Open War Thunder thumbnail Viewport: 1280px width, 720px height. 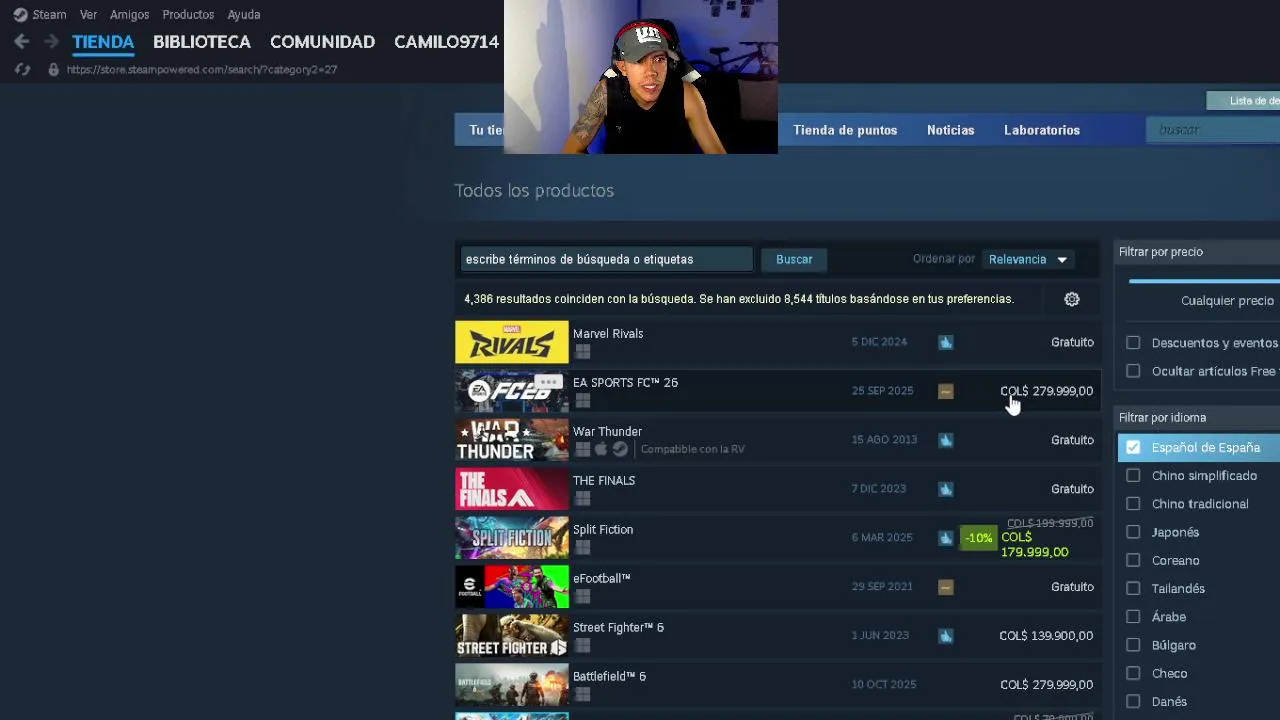(x=512, y=440)
